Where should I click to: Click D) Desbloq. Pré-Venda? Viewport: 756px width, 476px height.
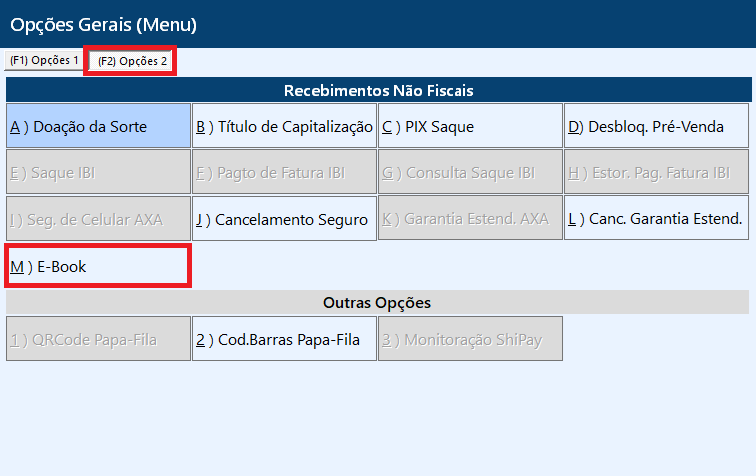point(657,125)
